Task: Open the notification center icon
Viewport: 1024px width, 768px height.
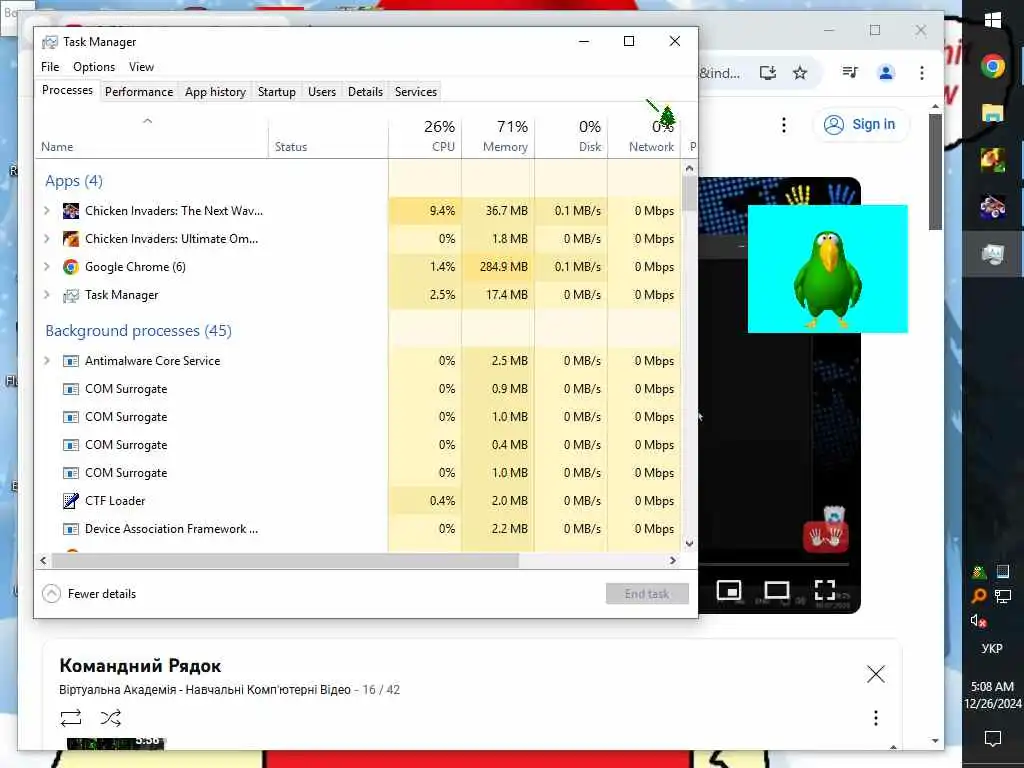Action: (993, 739)
